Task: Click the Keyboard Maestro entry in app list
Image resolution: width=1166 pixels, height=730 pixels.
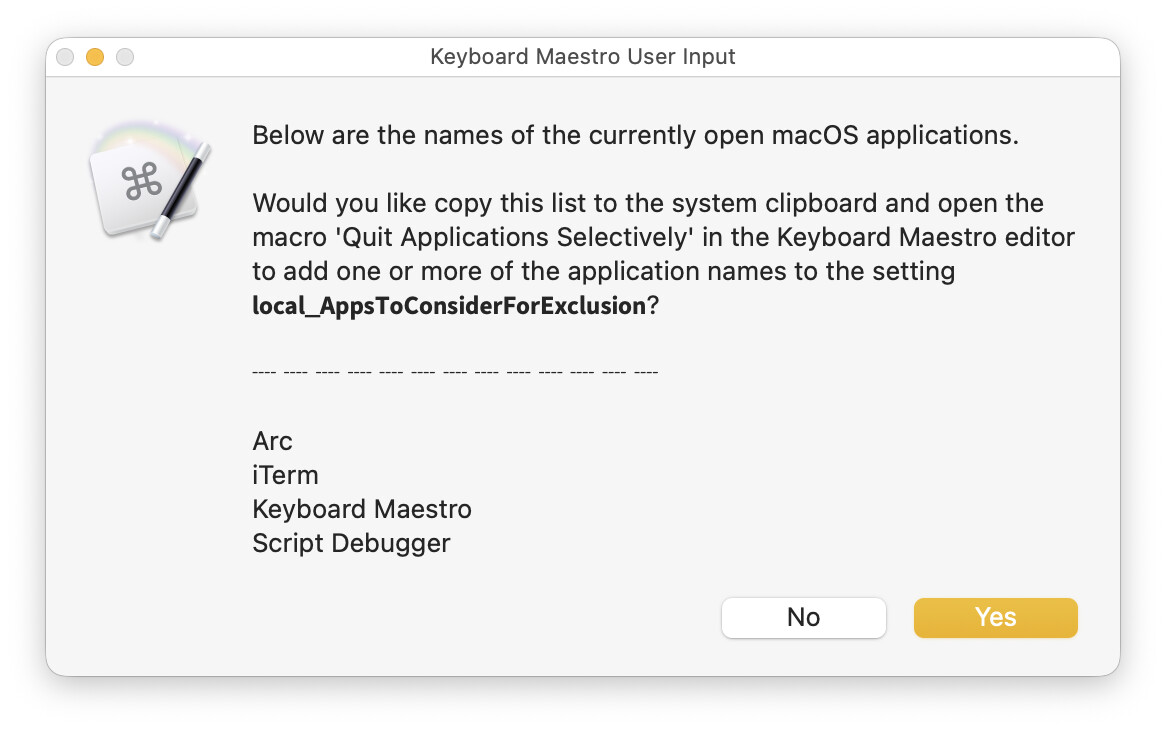Action: click(361, 509)
